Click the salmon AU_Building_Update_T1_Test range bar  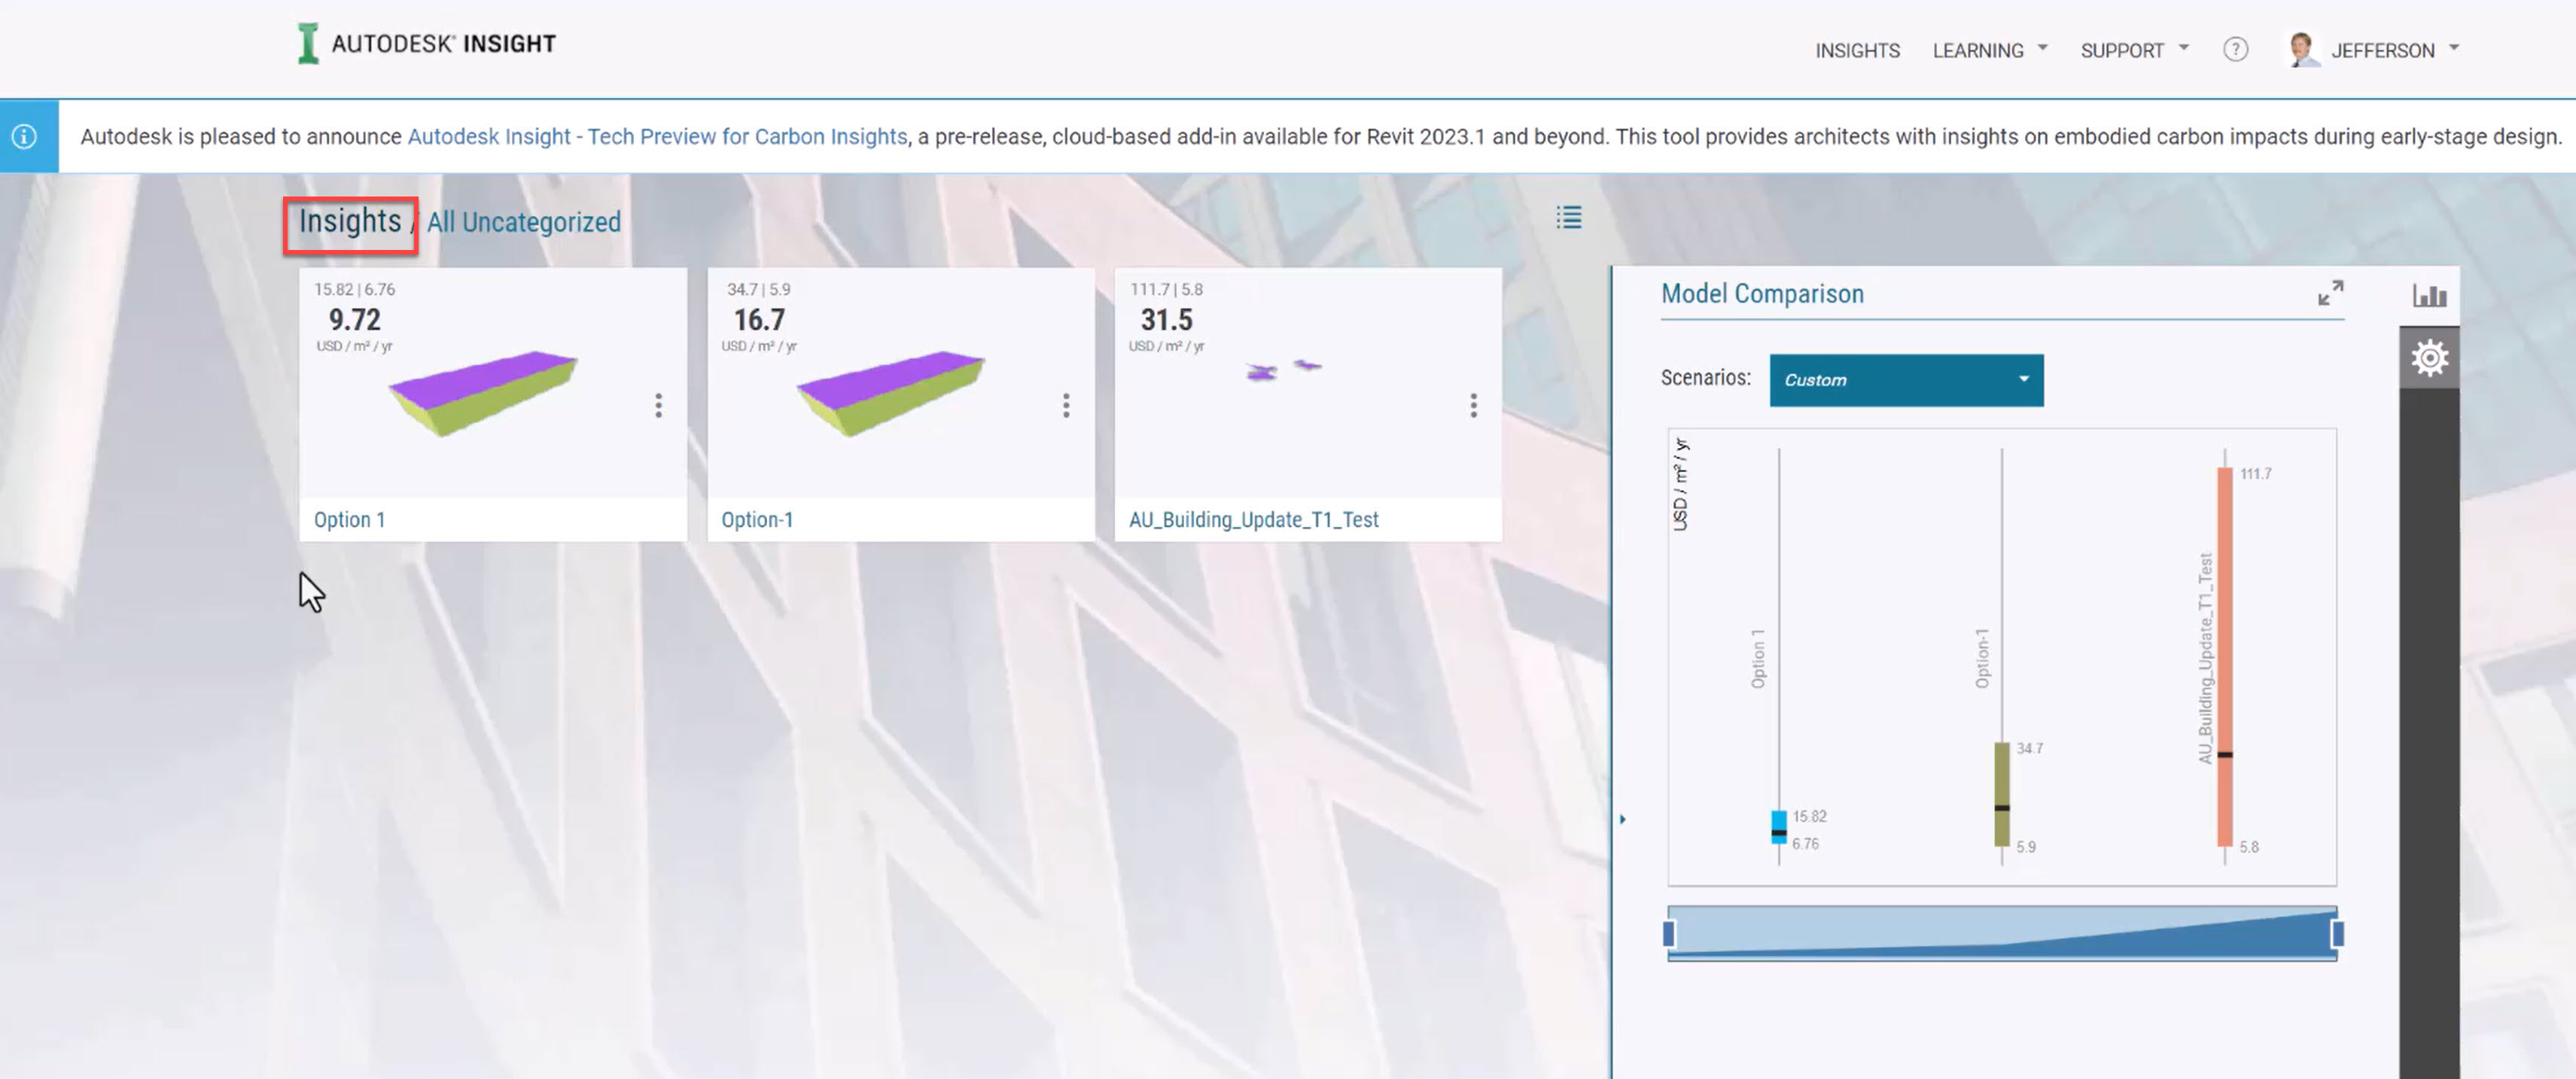point(2224,657)
